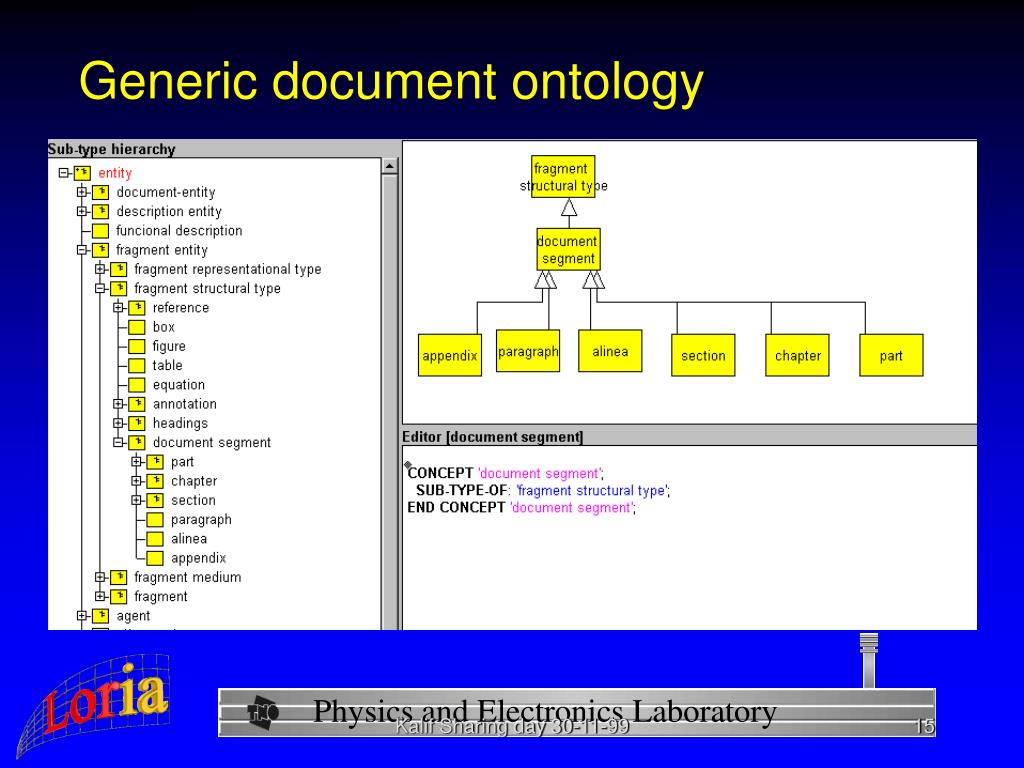Click the appendix diagram node
This screenshot has height=768, width=1024.
tap(450, 355)
